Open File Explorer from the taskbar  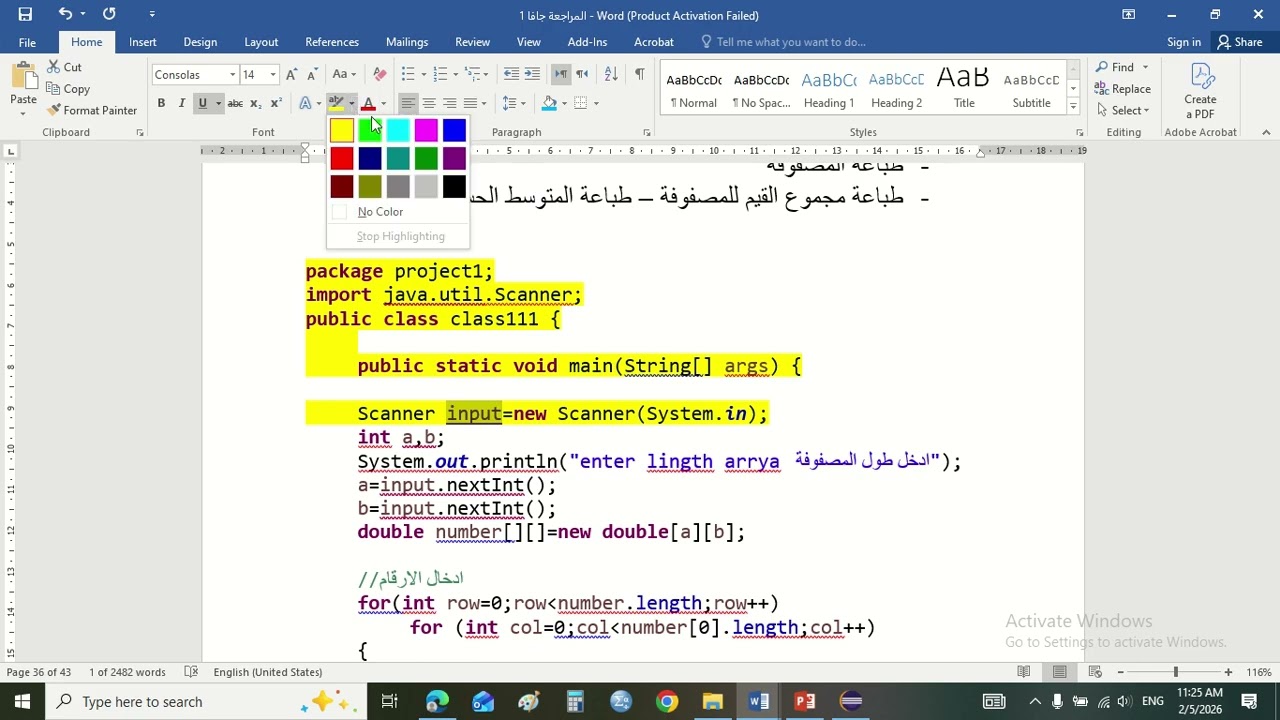pyautogui.click(x=713, y=701)
